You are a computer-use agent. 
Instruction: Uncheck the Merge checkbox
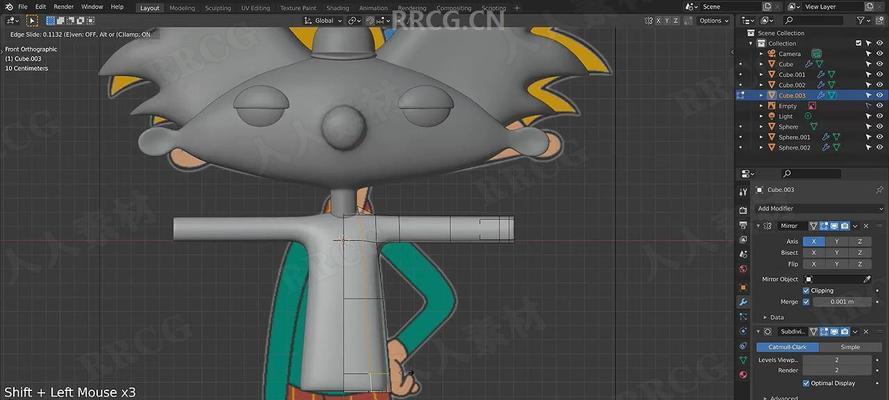[806, 302]
